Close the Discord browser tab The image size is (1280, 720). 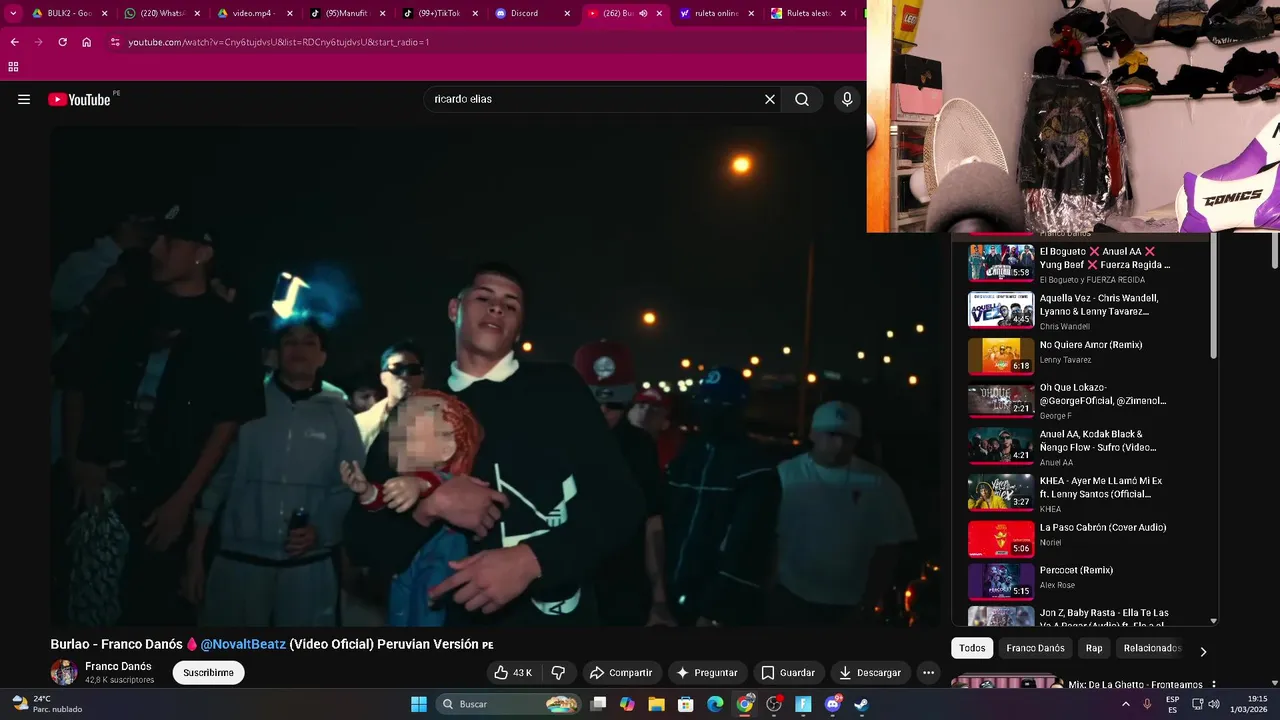(x=567, y=13)
